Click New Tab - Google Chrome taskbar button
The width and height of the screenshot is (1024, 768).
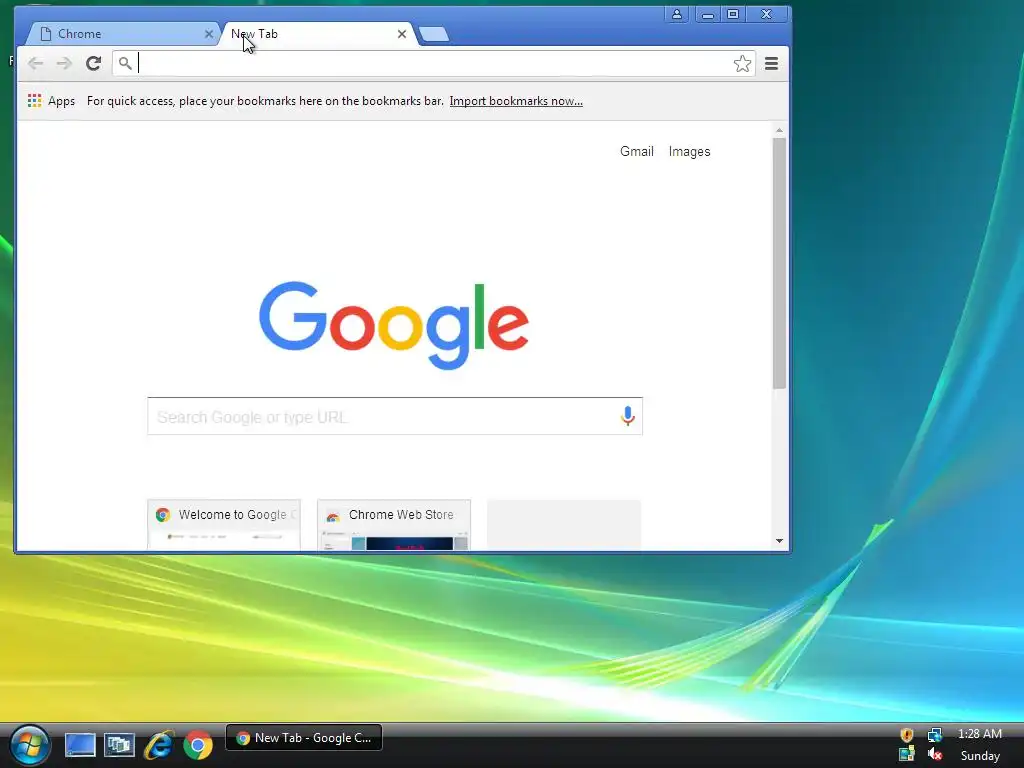coord(304,738)
